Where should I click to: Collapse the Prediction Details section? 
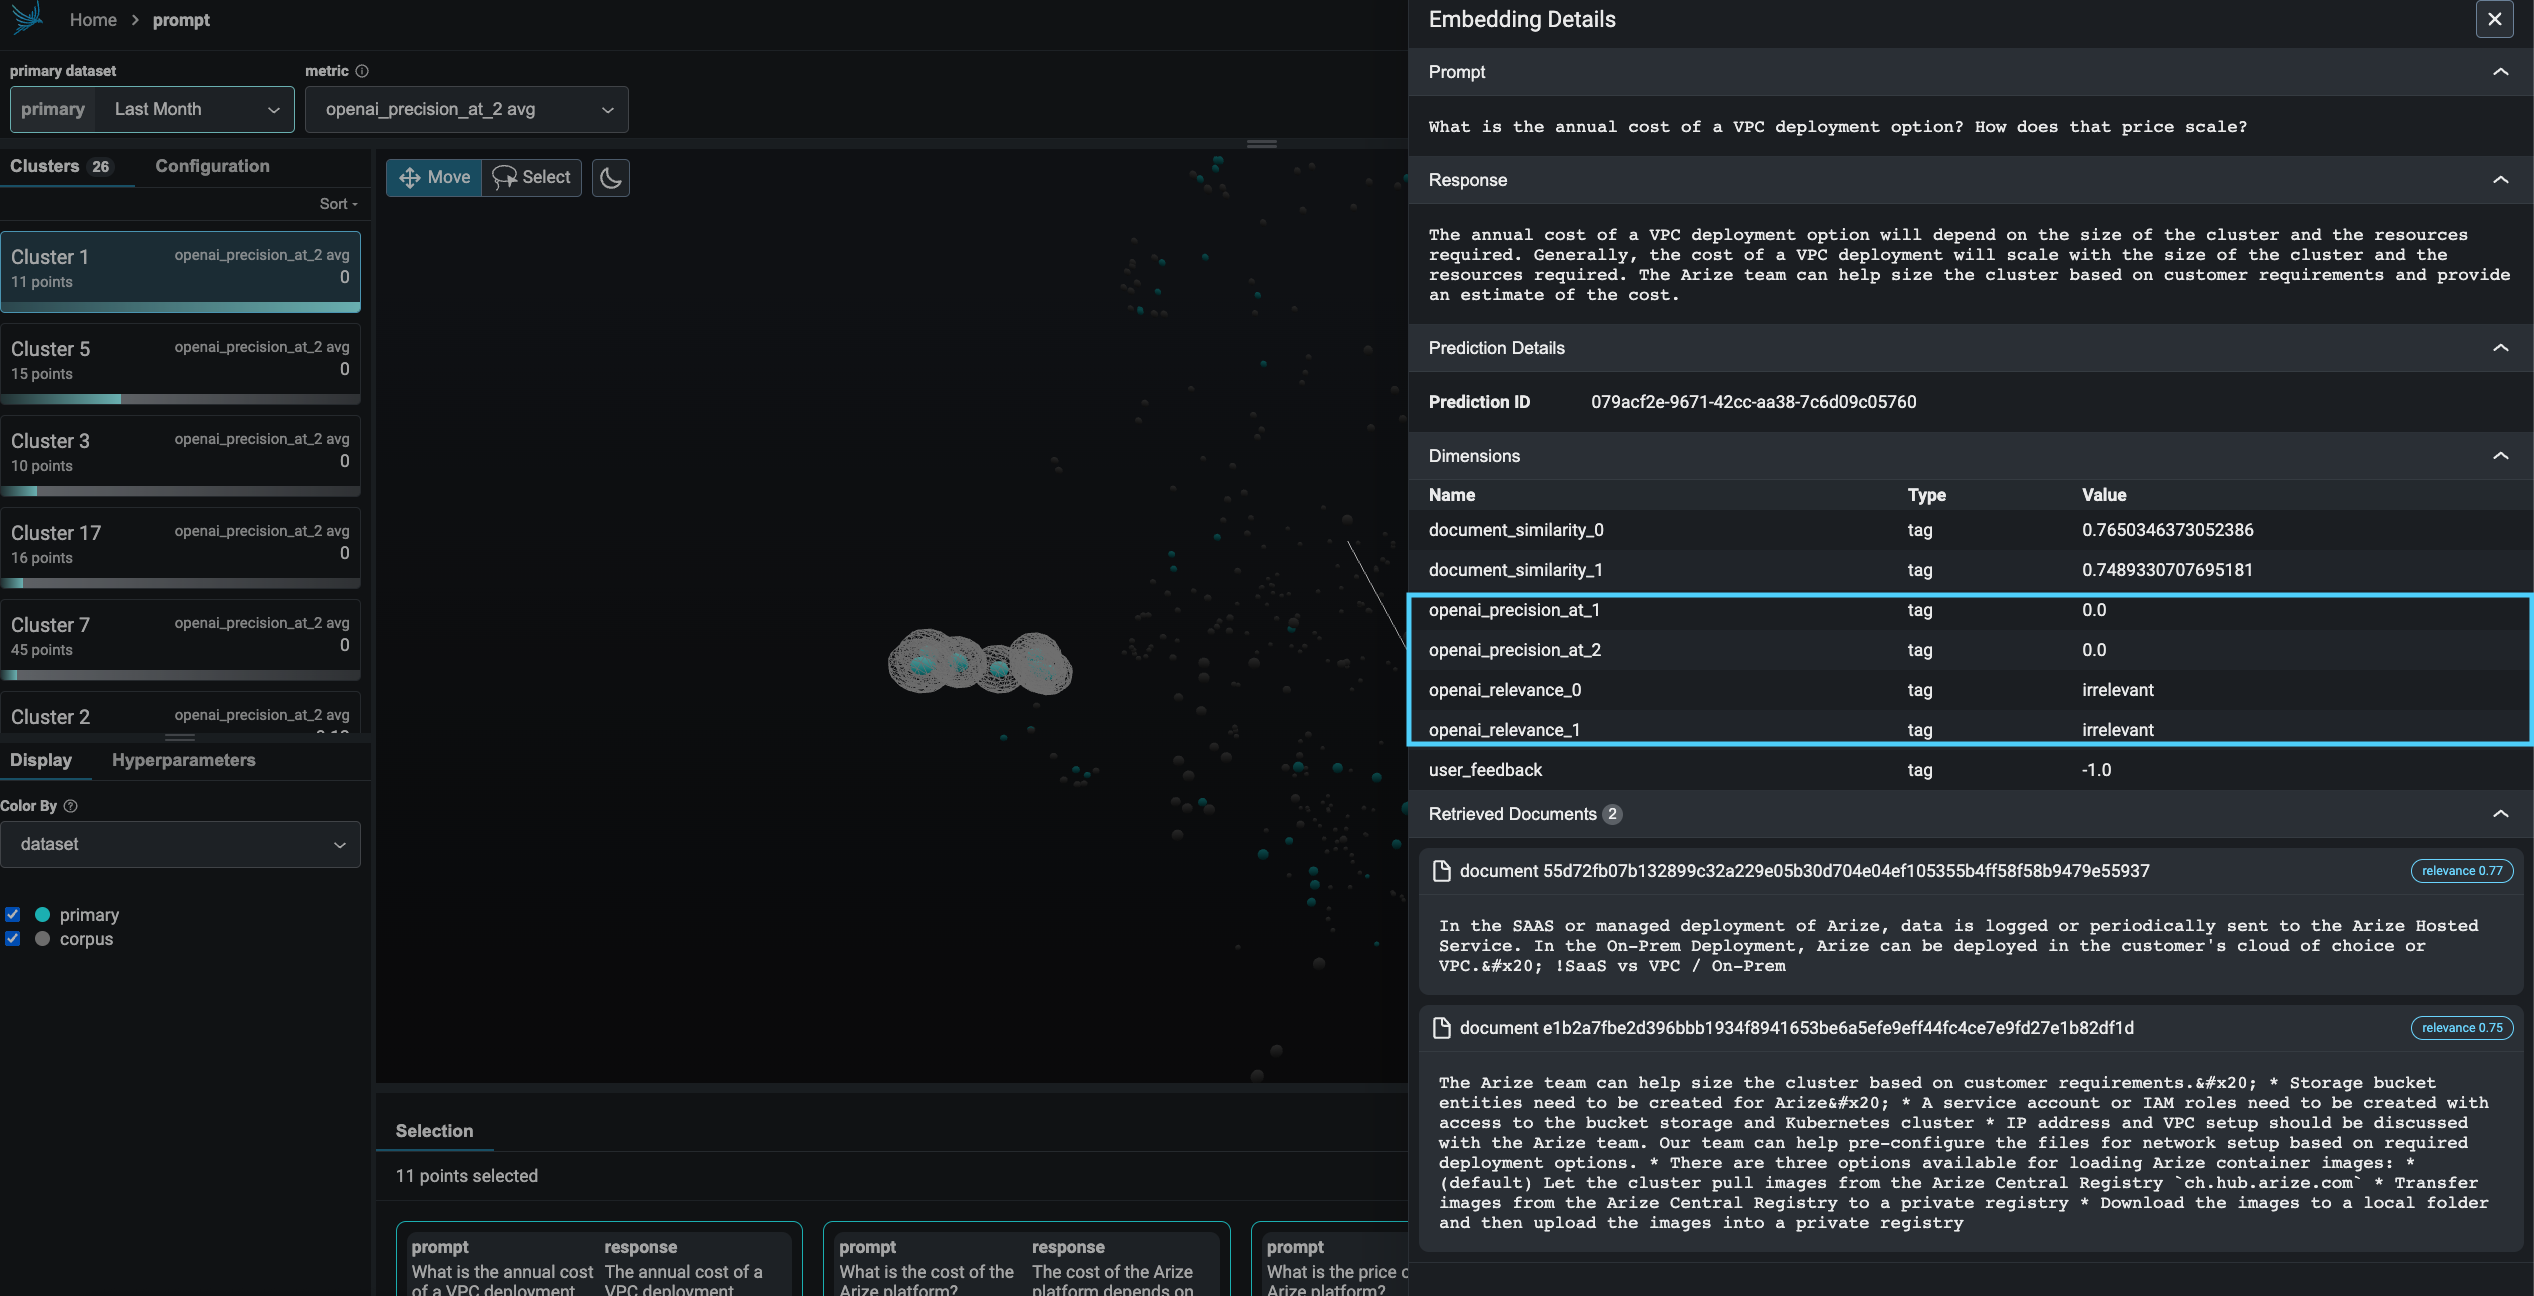tap(2501, 348)
